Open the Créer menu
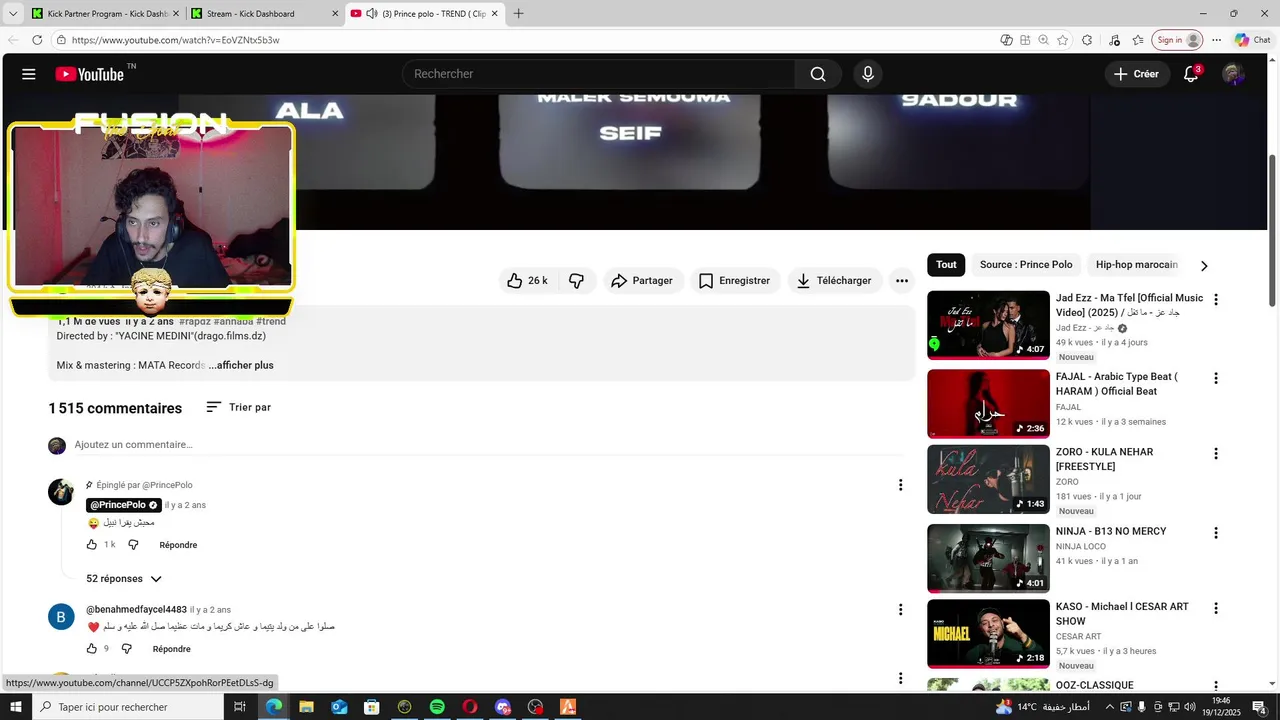 click(1137, 74)
